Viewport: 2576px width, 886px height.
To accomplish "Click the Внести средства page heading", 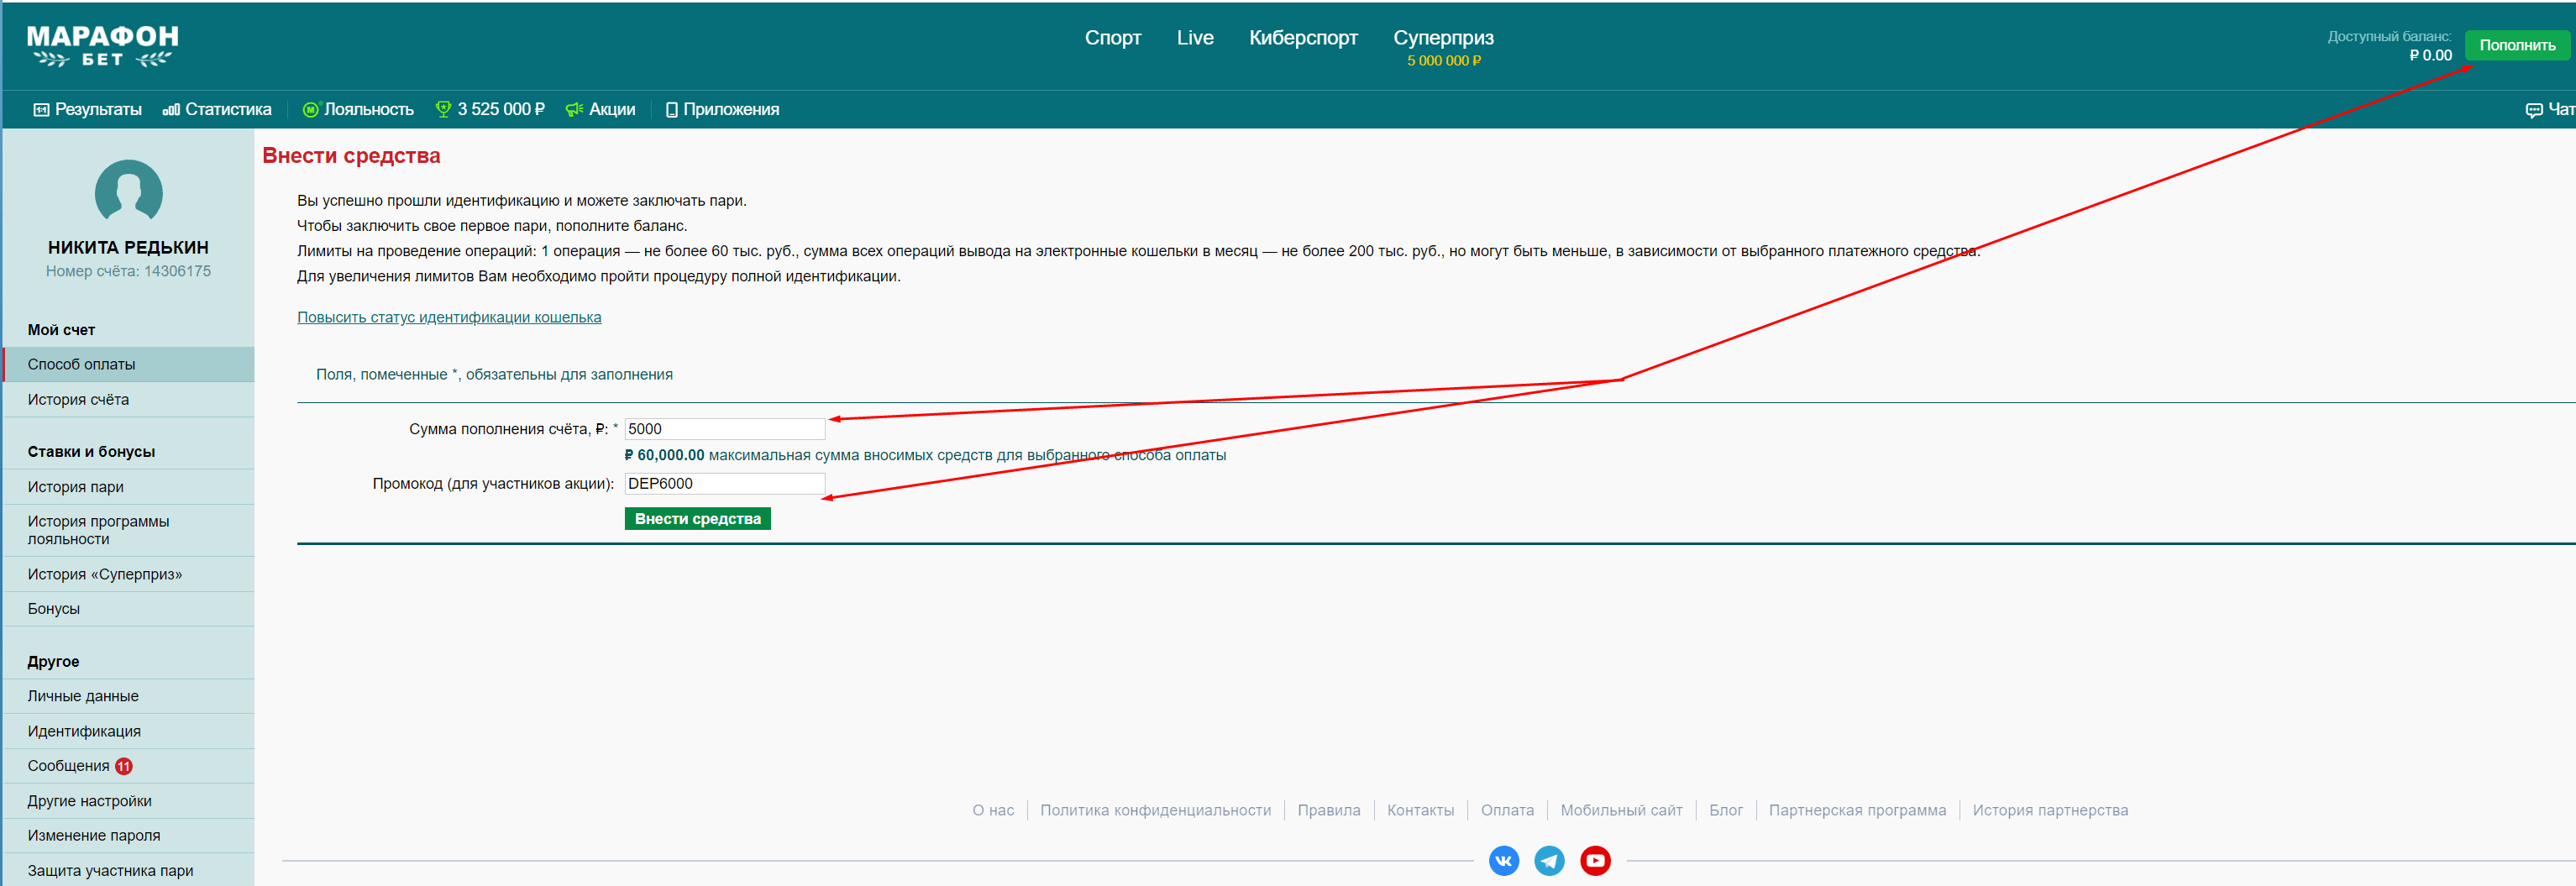I will click(x=351, y=155).
